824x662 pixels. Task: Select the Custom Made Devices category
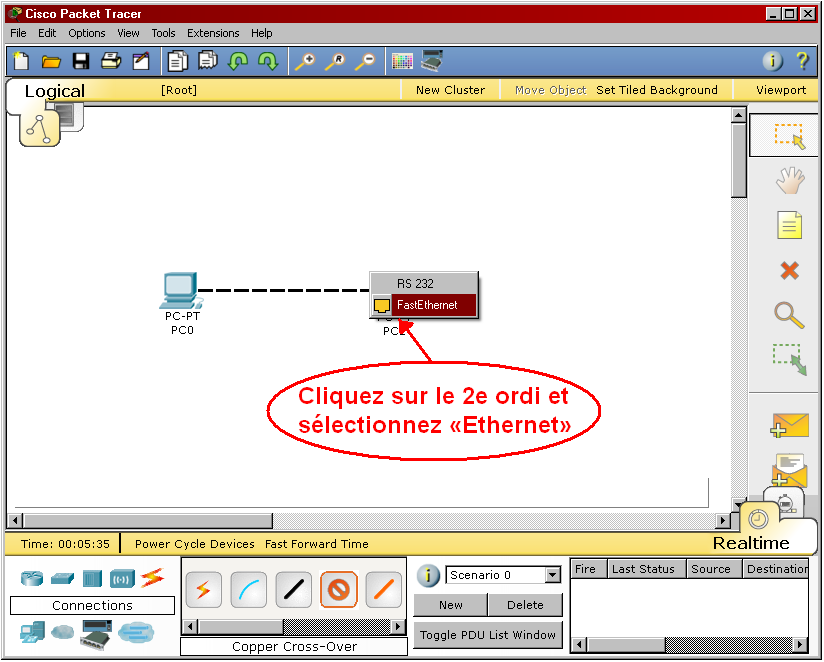[96, 634]
